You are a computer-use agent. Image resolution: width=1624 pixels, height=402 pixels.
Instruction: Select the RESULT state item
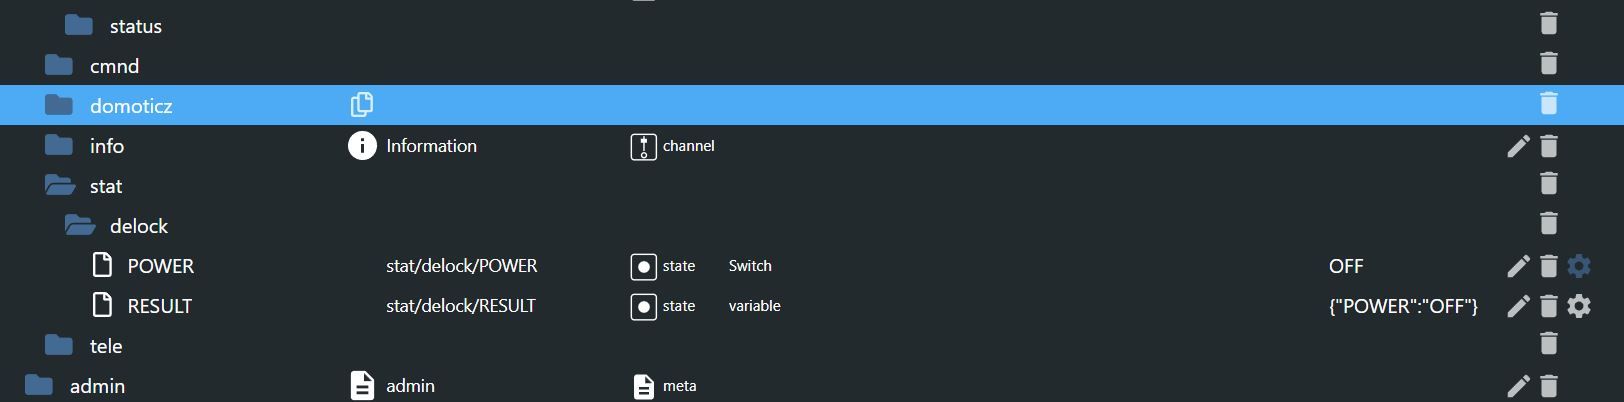pos(159,306)
